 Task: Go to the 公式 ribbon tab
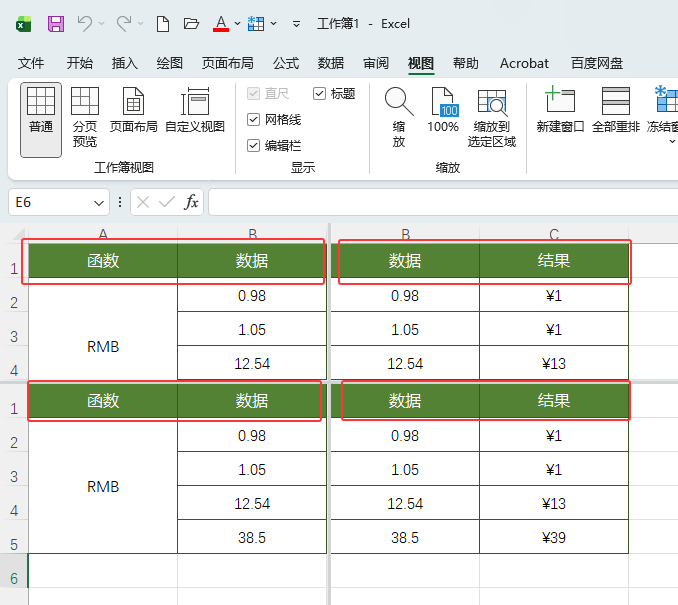(286, 64)
